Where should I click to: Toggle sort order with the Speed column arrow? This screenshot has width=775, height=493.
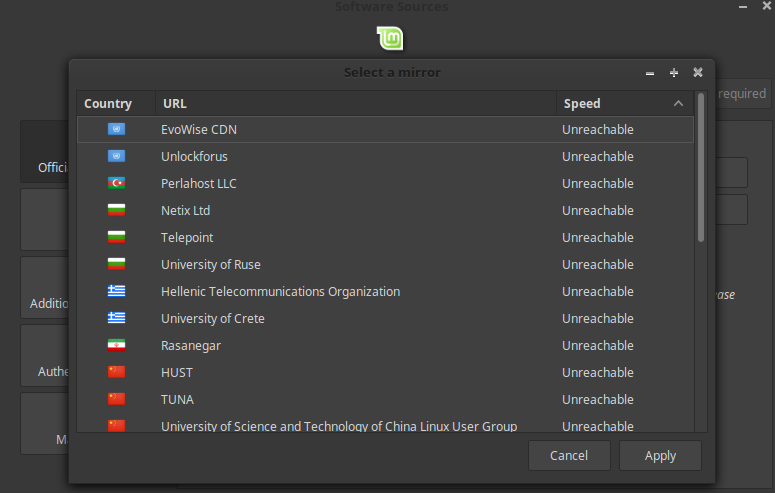[678, 103]
